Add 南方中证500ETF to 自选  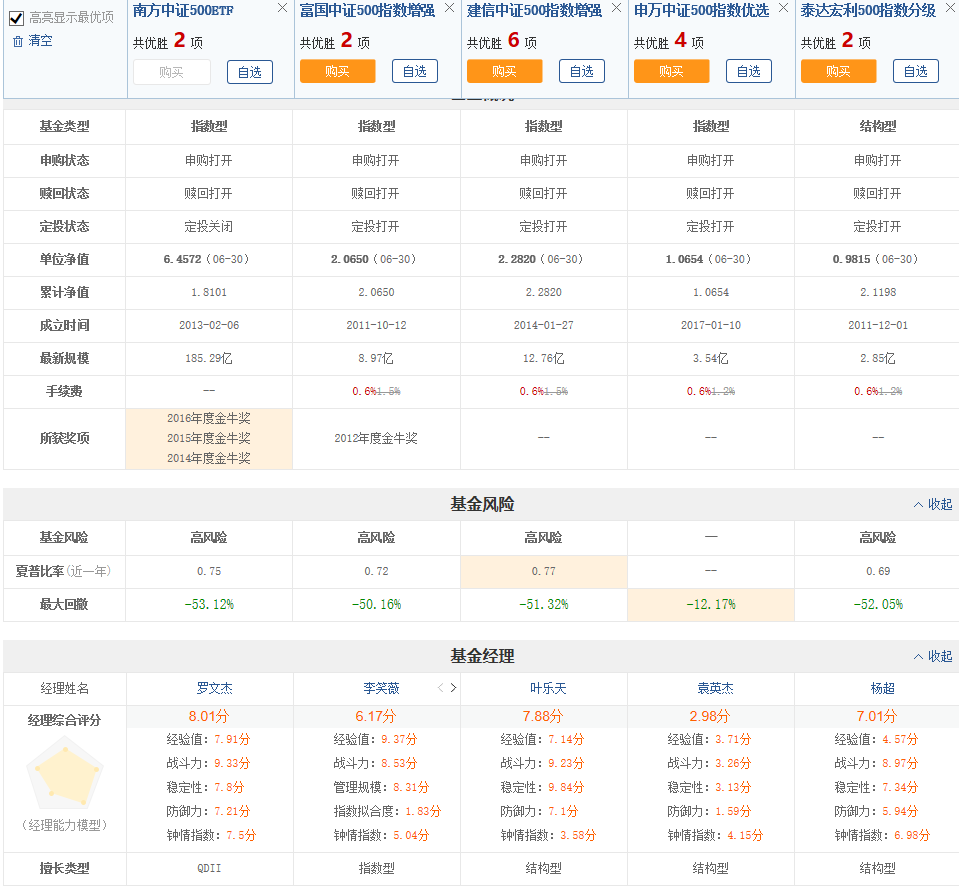click(250, 72)
